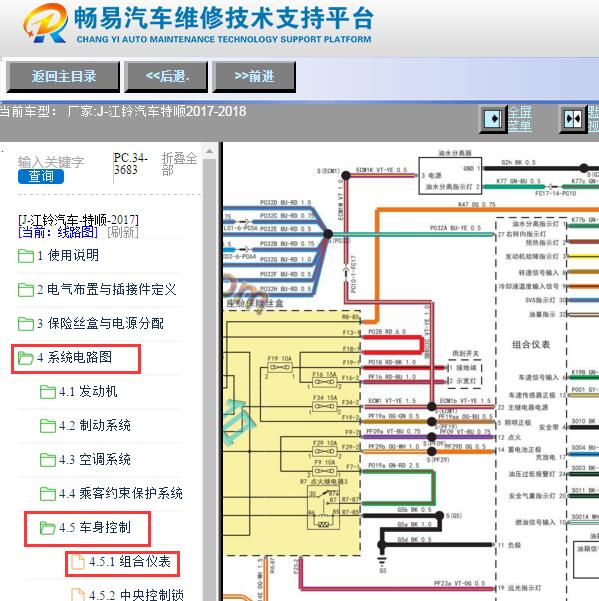Image resolution: width=599 pixels, height=601 pixels.
Task: Open the 1 使用说明 folder icon
Action: tap(26, 256)
